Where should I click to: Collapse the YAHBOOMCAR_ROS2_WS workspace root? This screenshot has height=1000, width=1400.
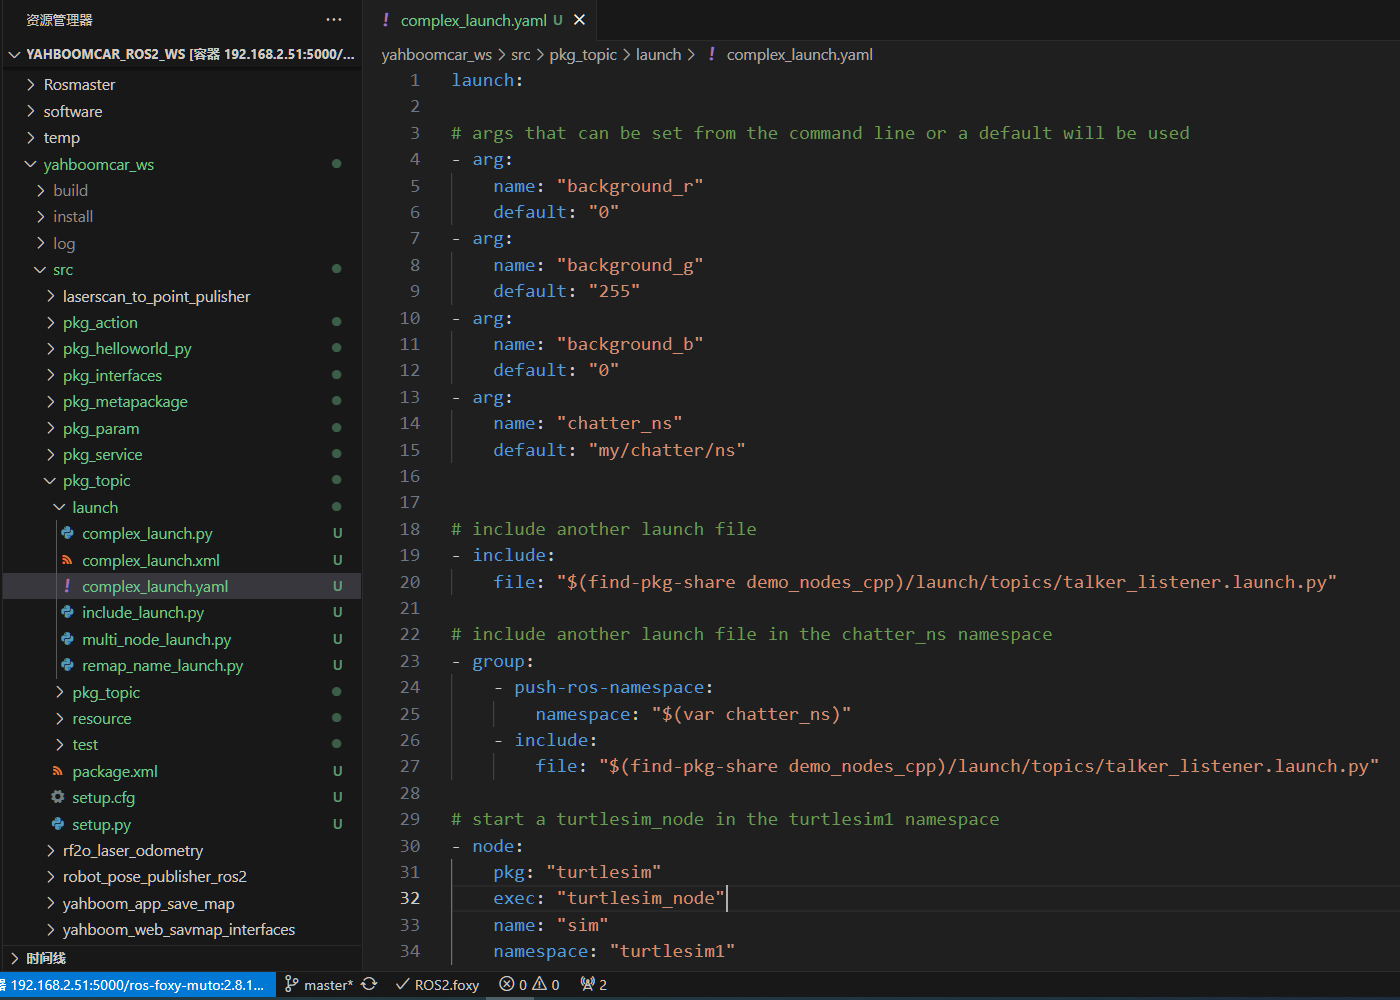click(x=14, y=54)
